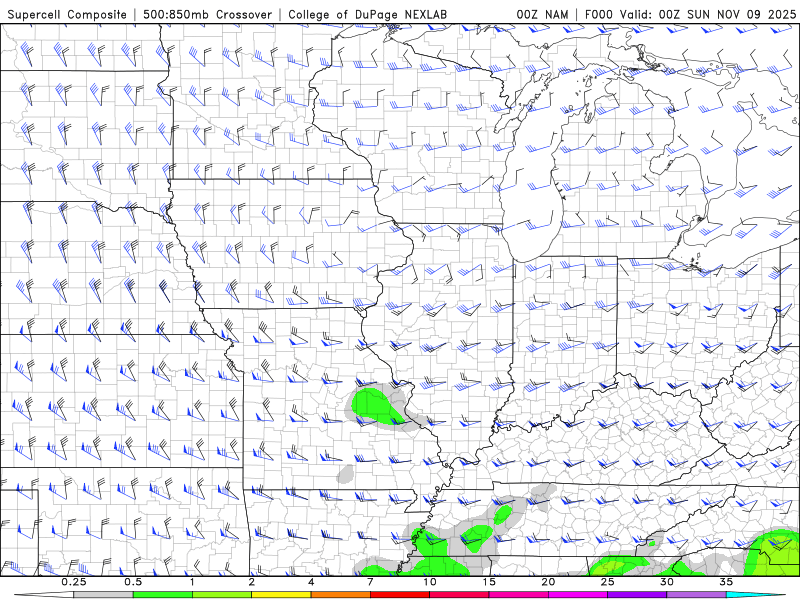The image size is (800, 600).
Task: Click the scale label 25
Action: click(607, 582)
